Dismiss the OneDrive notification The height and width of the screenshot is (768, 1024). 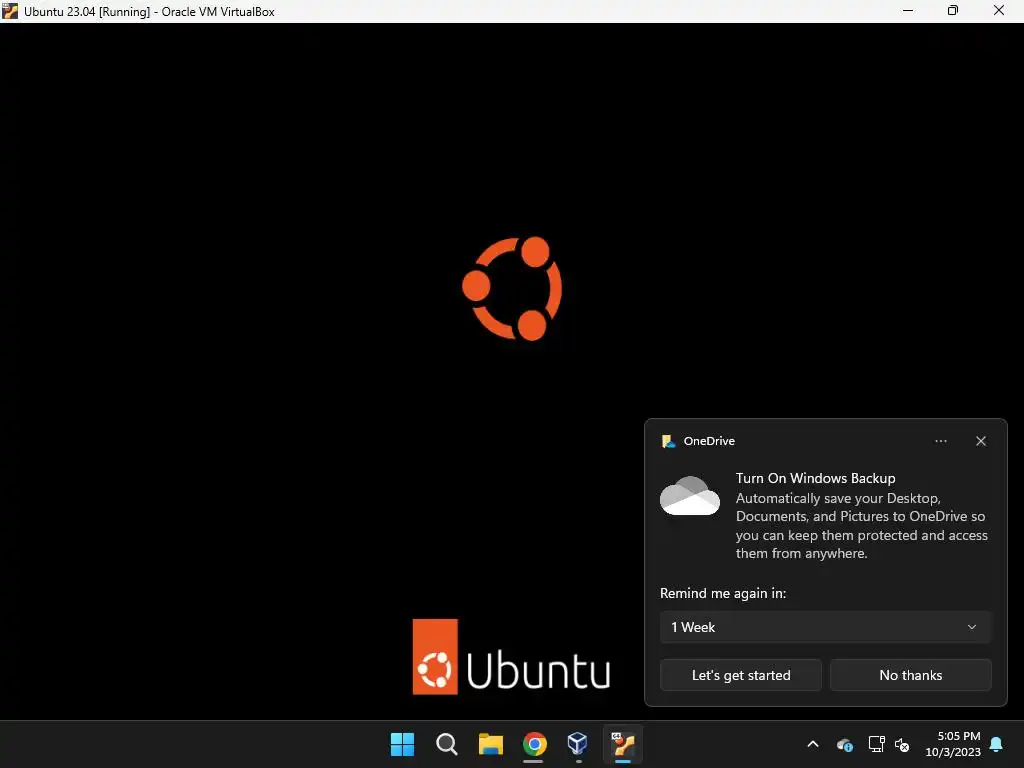(981, 441)
